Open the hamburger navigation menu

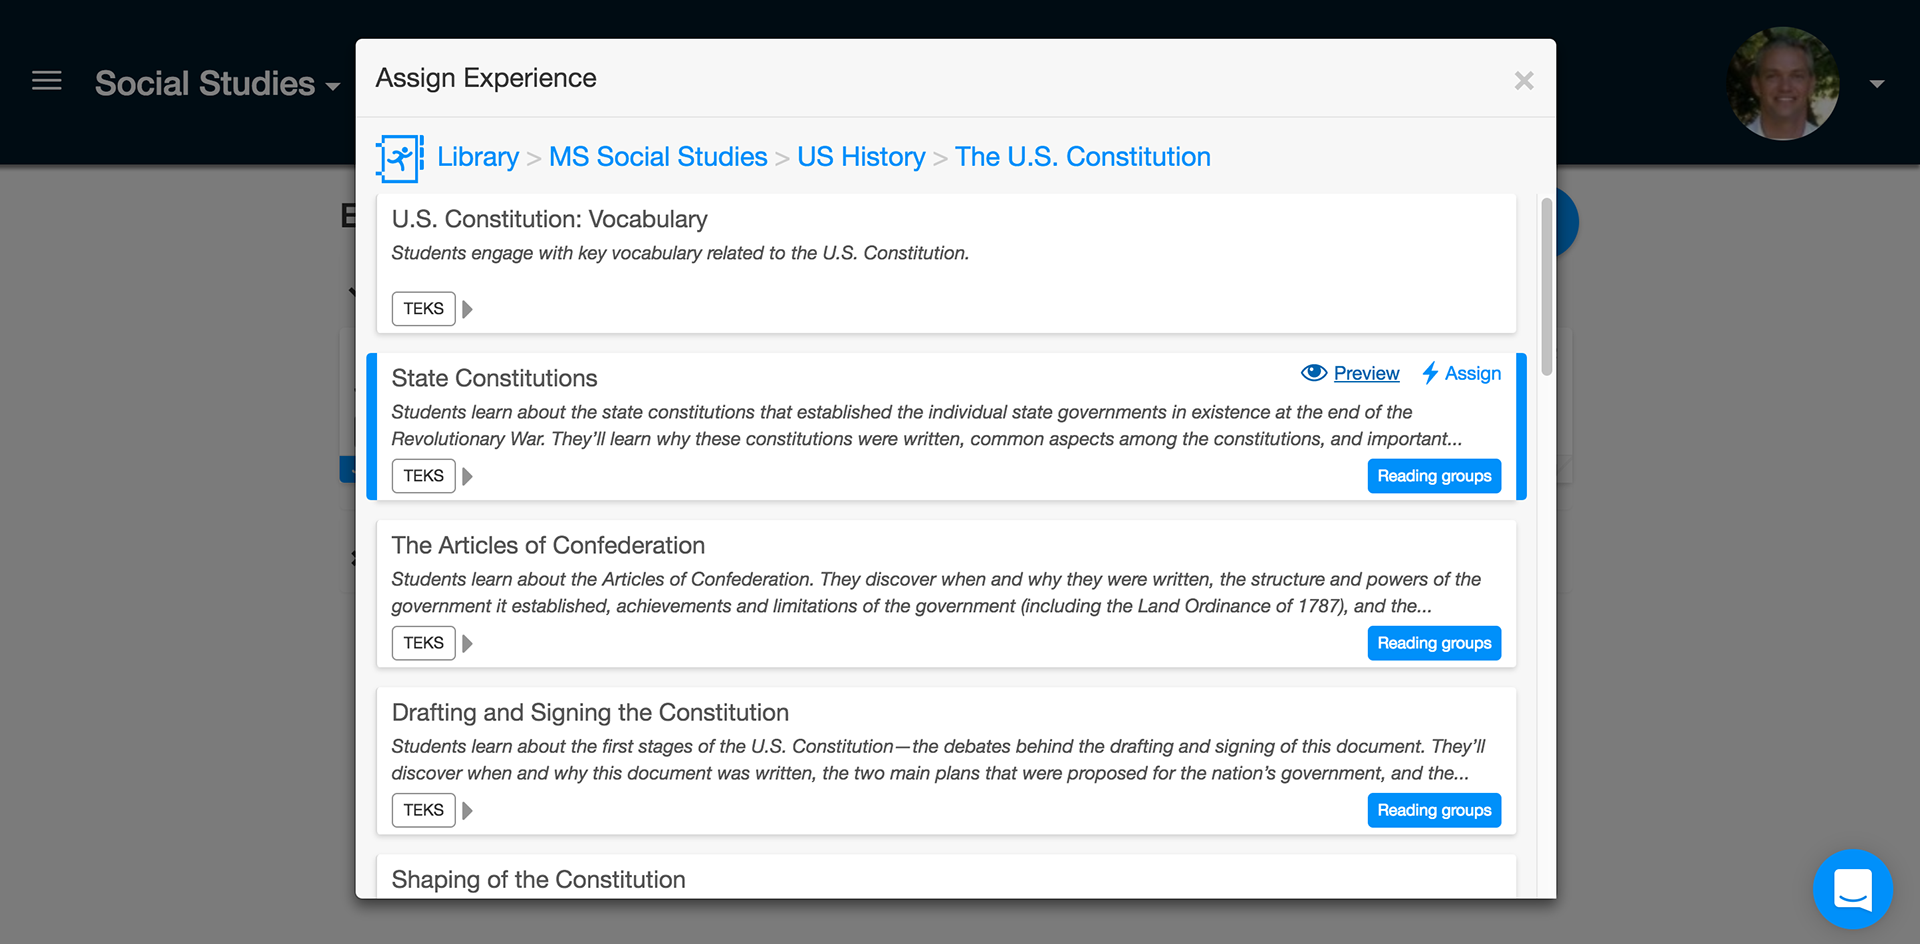point(46,81)
